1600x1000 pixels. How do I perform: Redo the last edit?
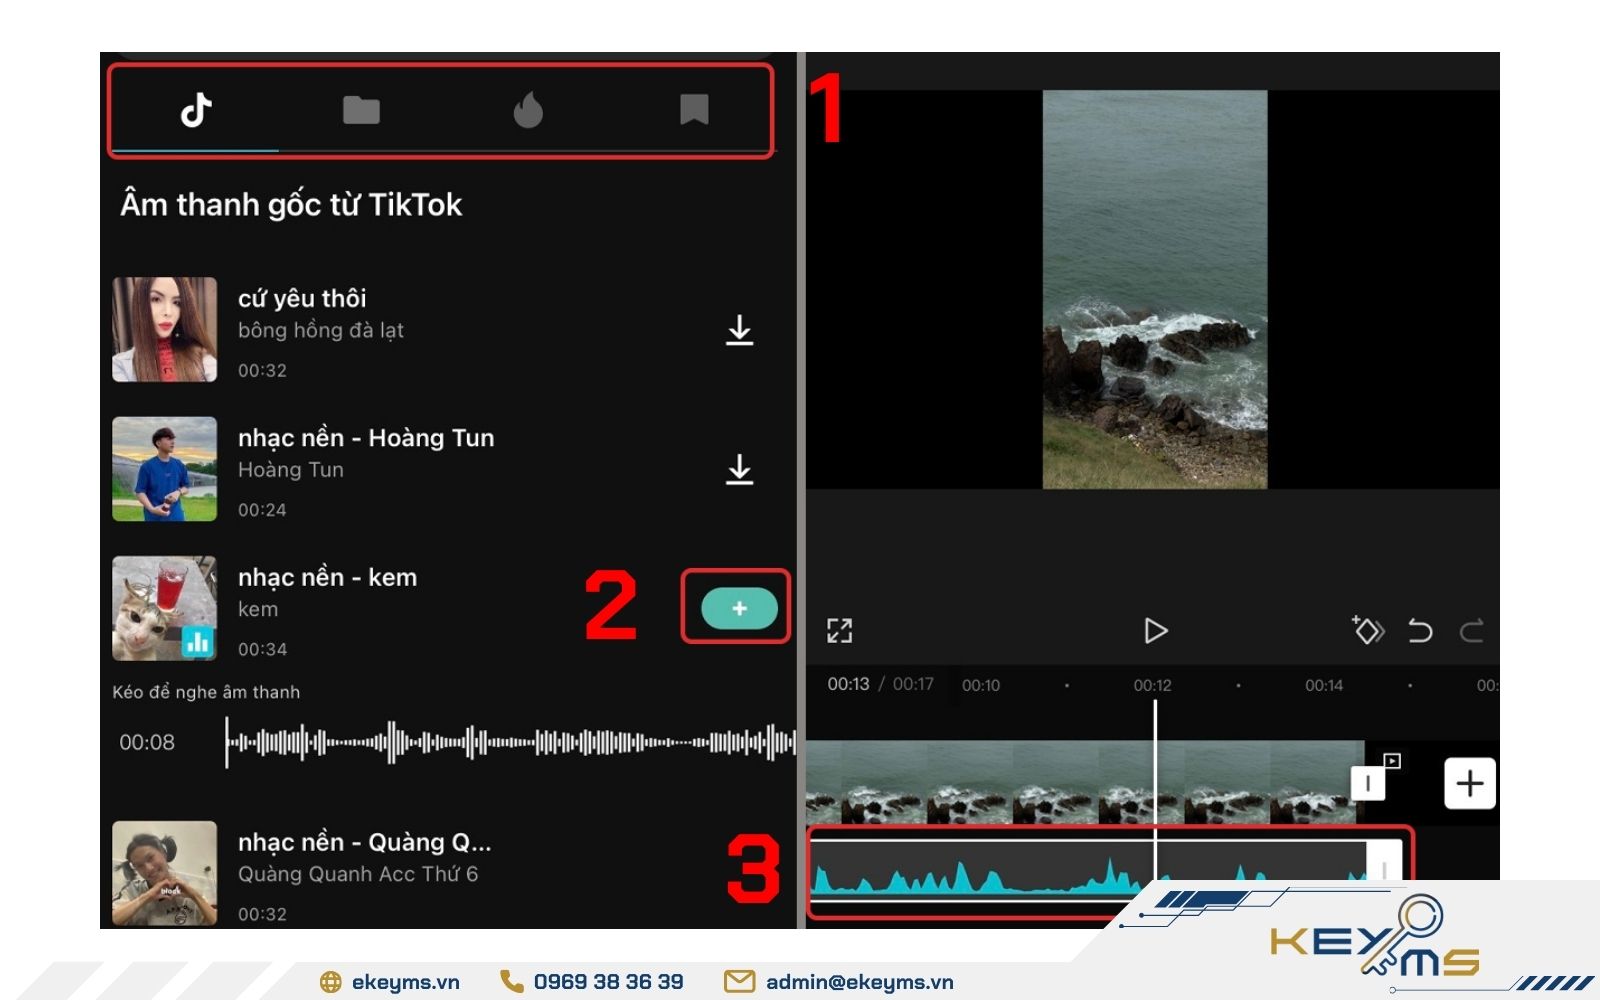[1471, 631]
